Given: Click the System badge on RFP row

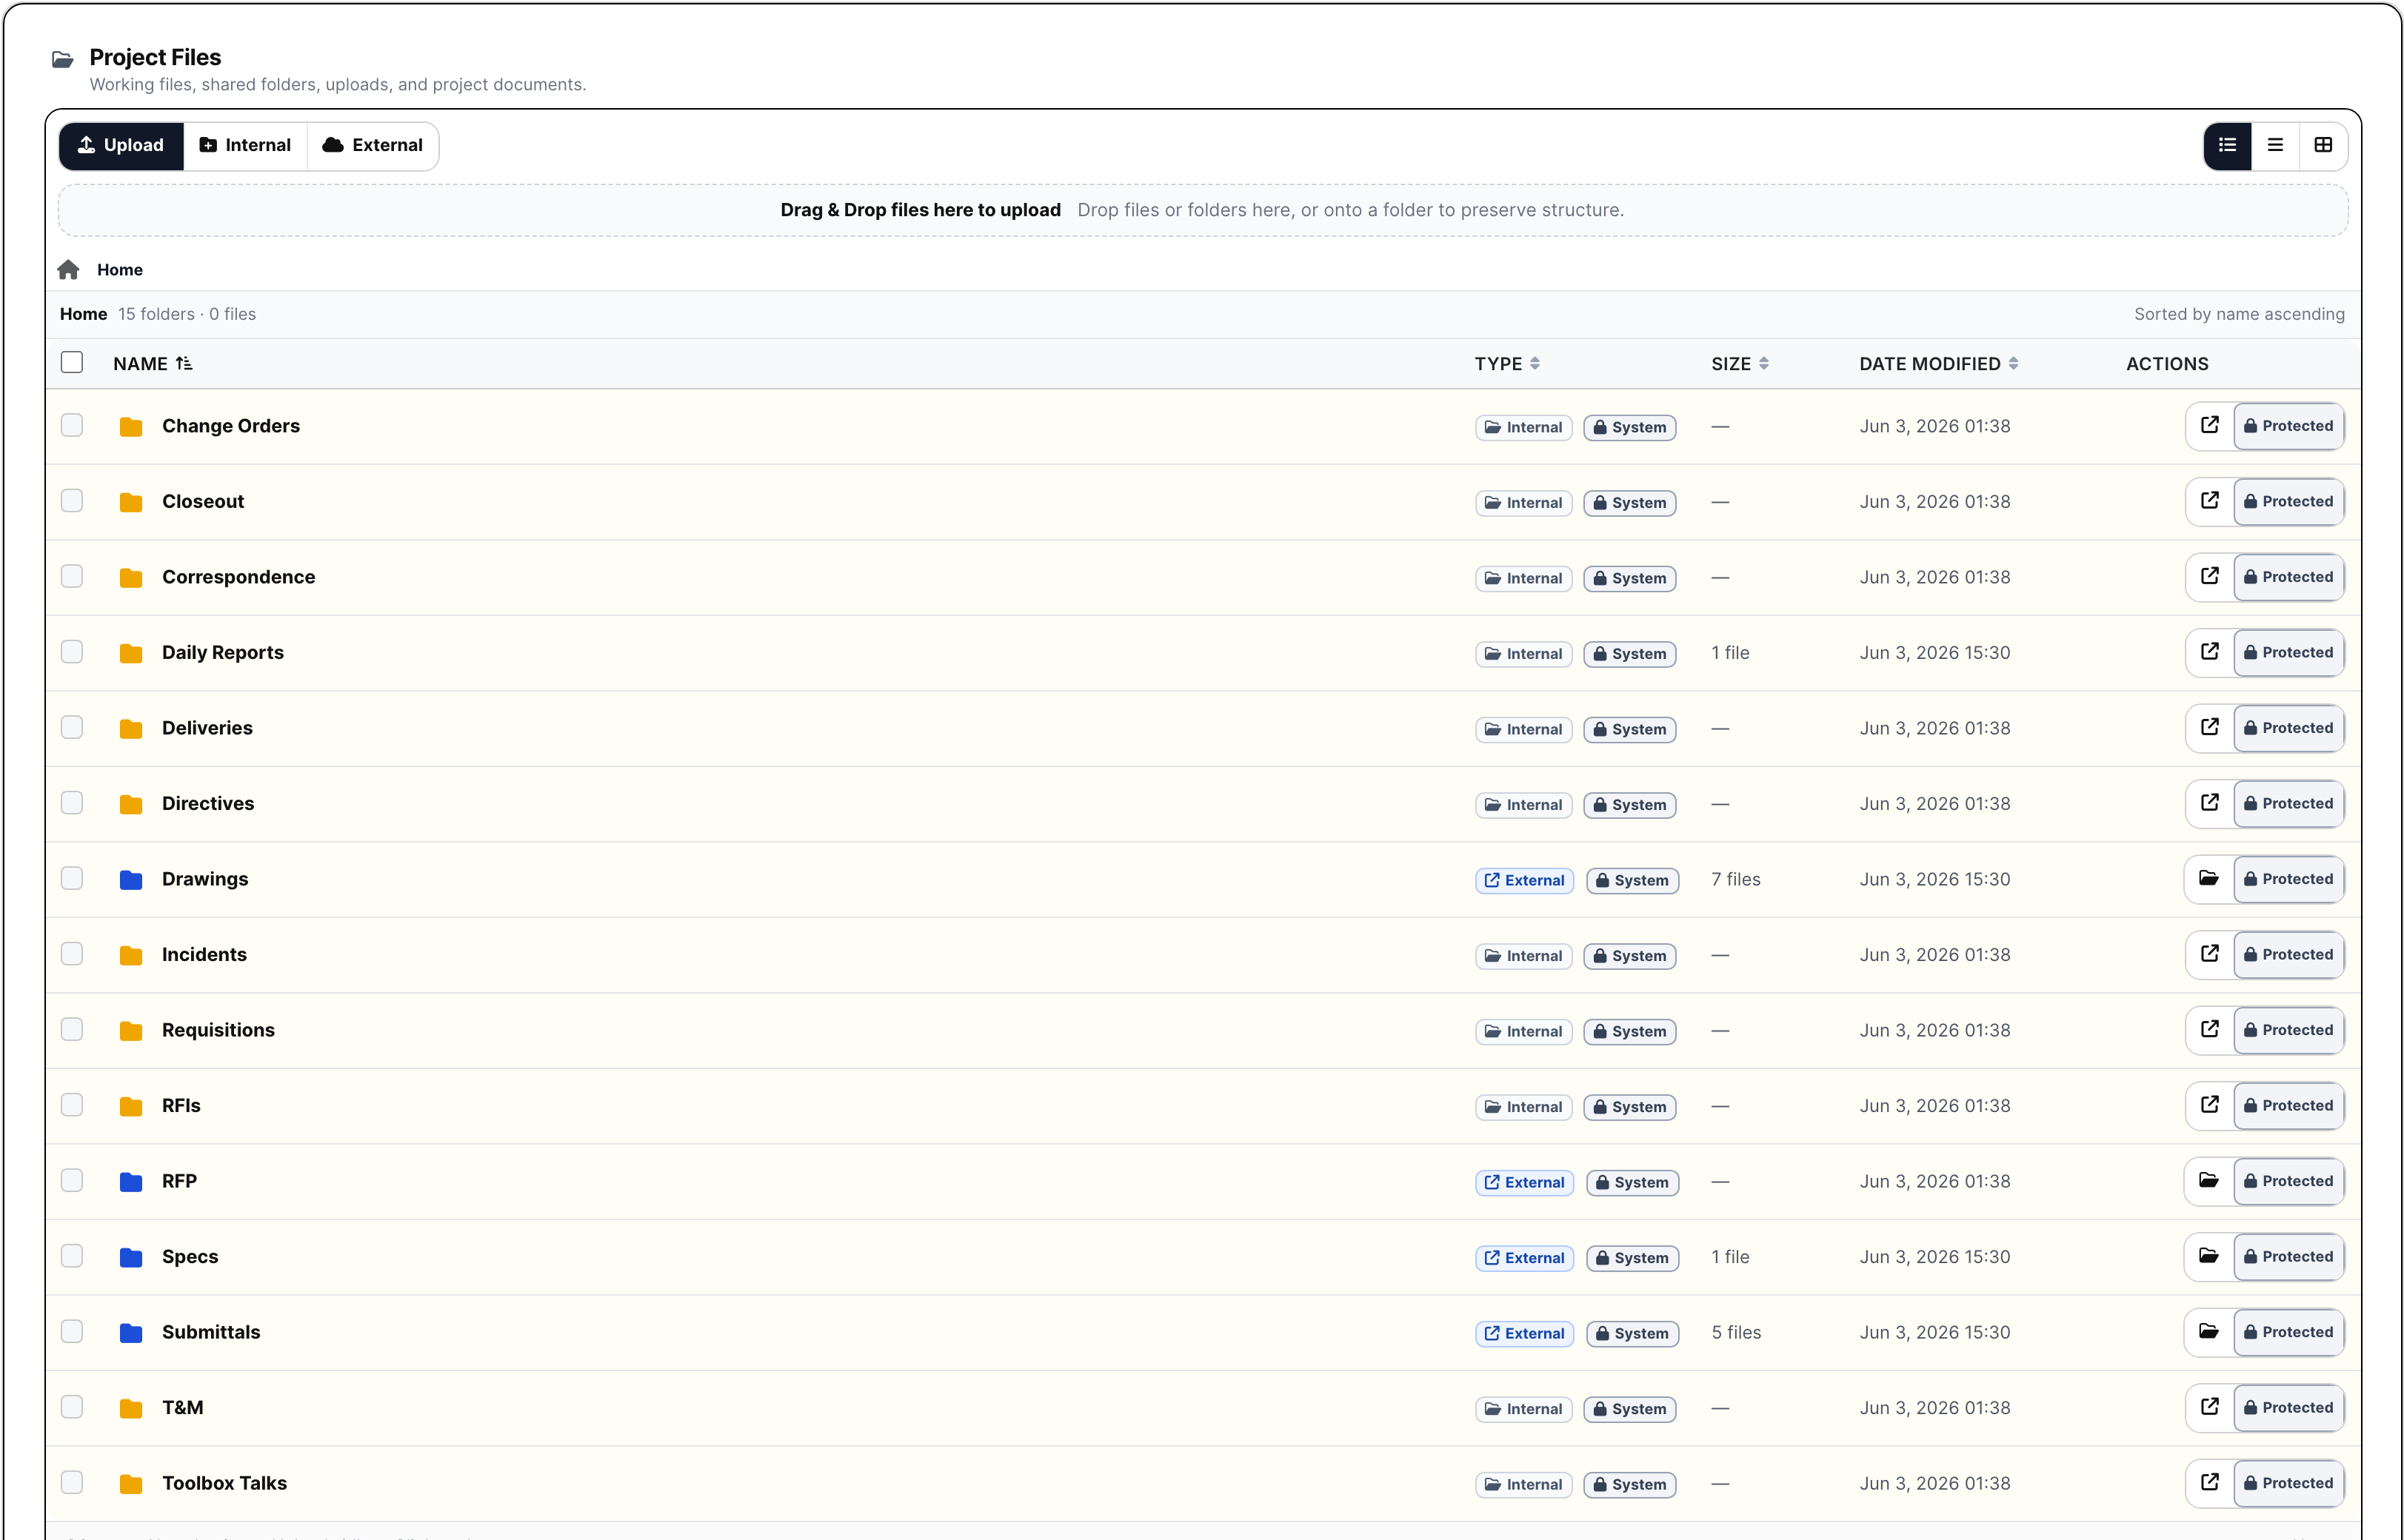Looking at the screenshot, I should 1632,1182.
